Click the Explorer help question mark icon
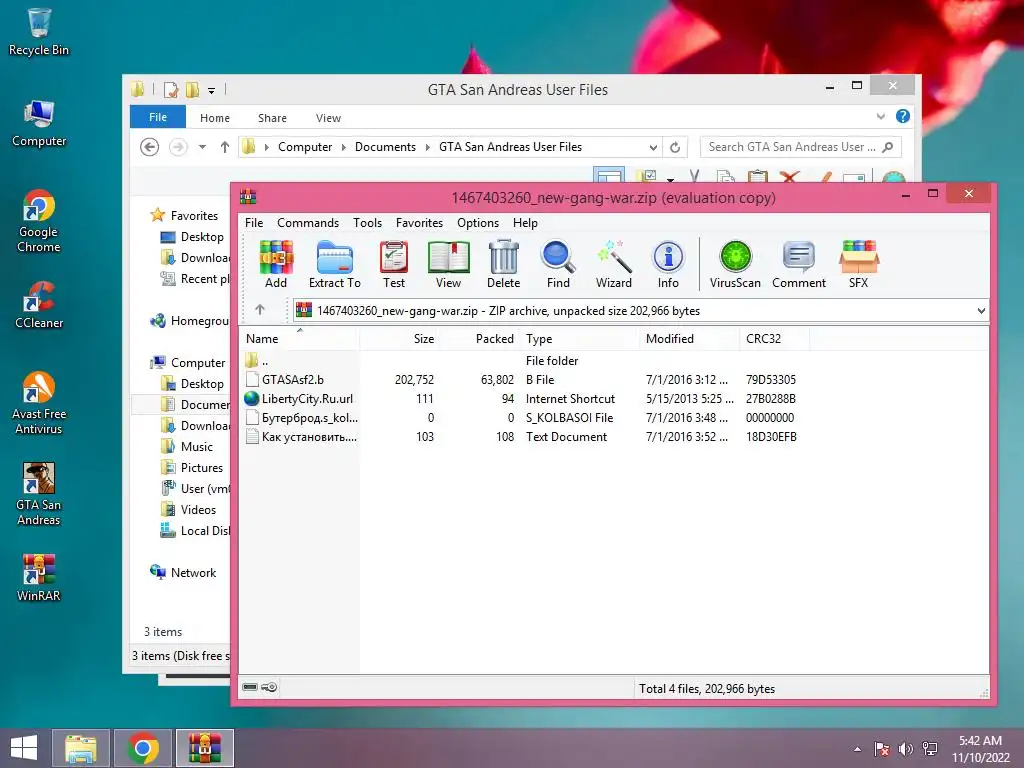 tap(903, 116)
